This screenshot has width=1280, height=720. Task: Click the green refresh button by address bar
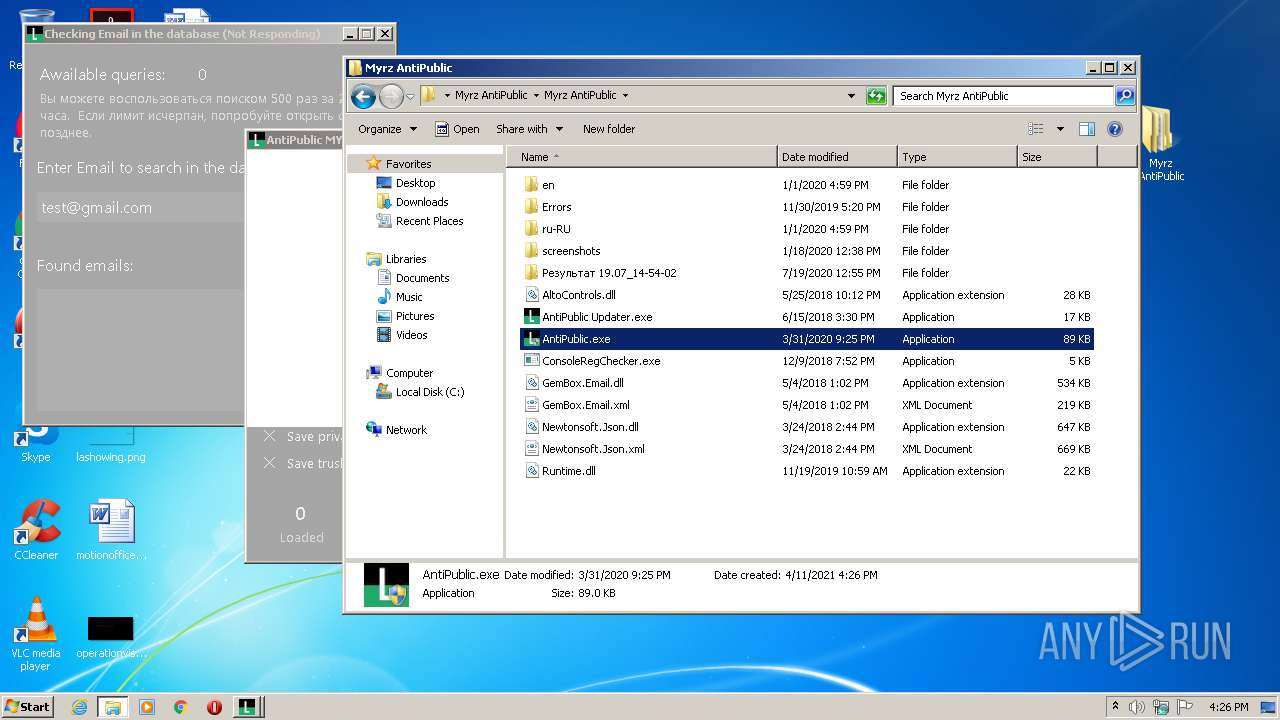876,96
